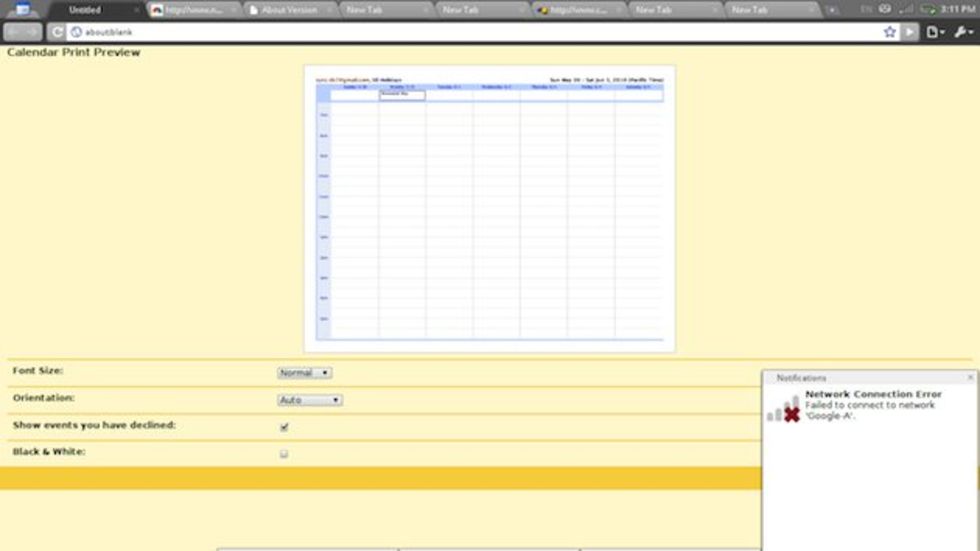Click the aboutblank address bar field

click(x=480, y=32)
